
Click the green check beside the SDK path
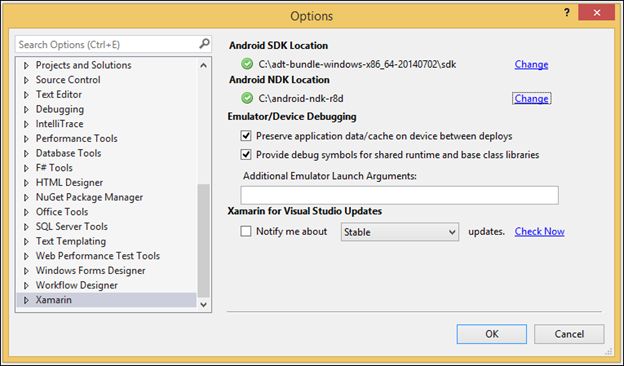pos(247,64)
